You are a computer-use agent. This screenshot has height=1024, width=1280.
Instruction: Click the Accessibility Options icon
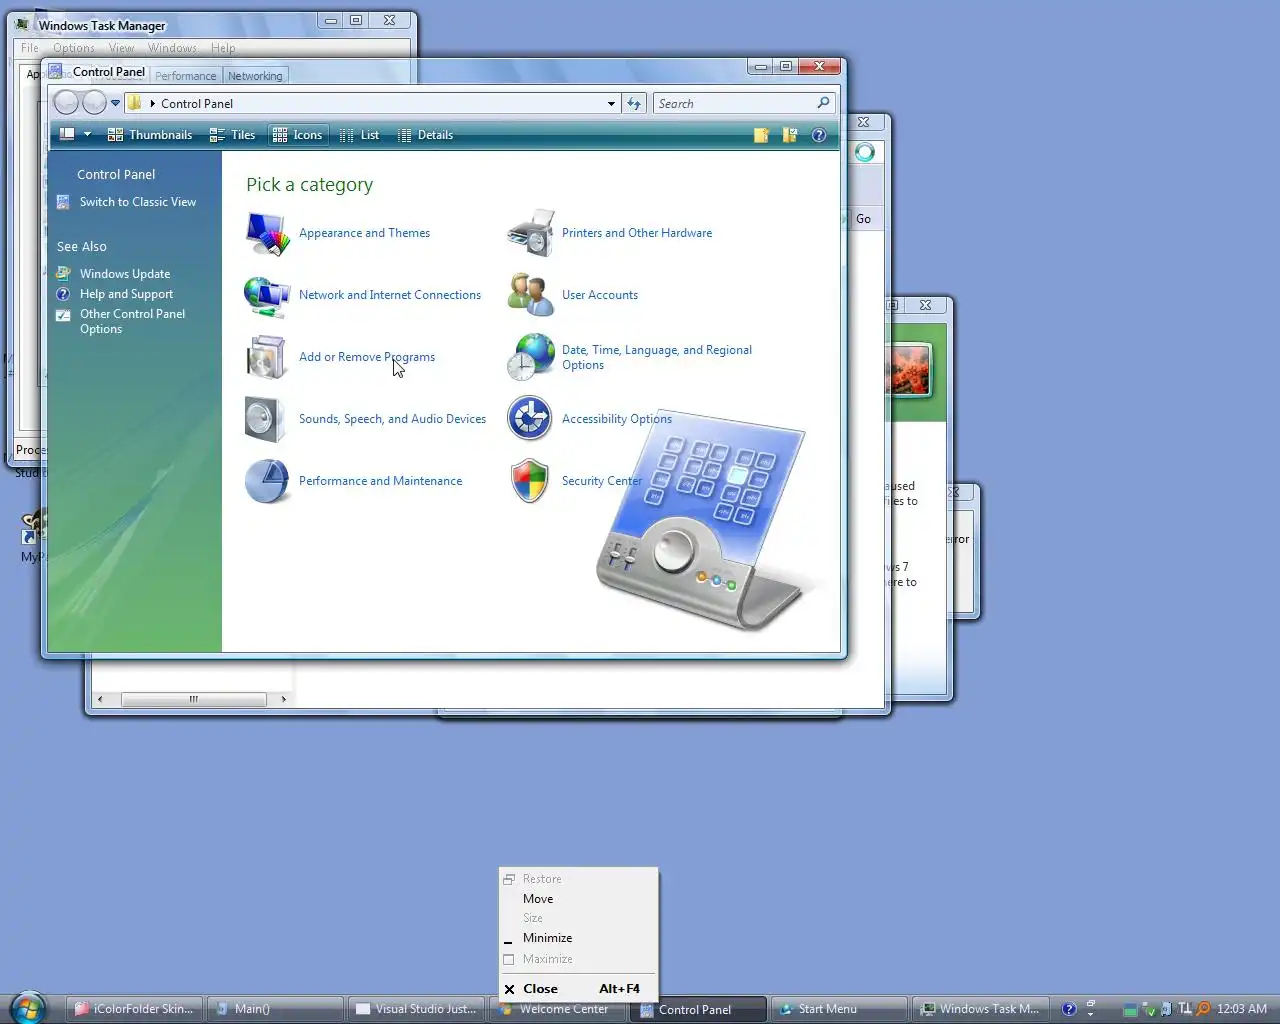[x=529, y=419]
